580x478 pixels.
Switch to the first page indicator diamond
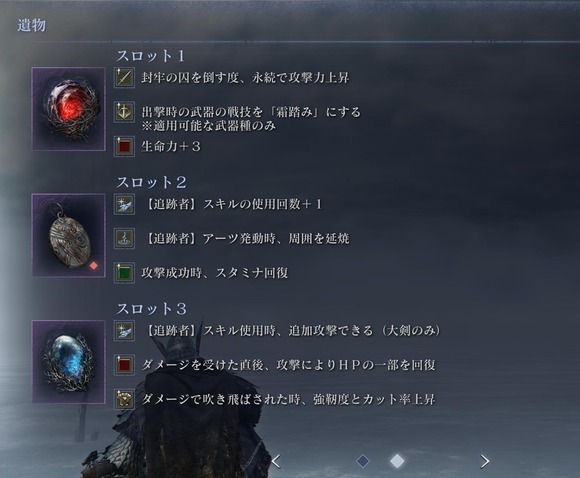(363, 461)
